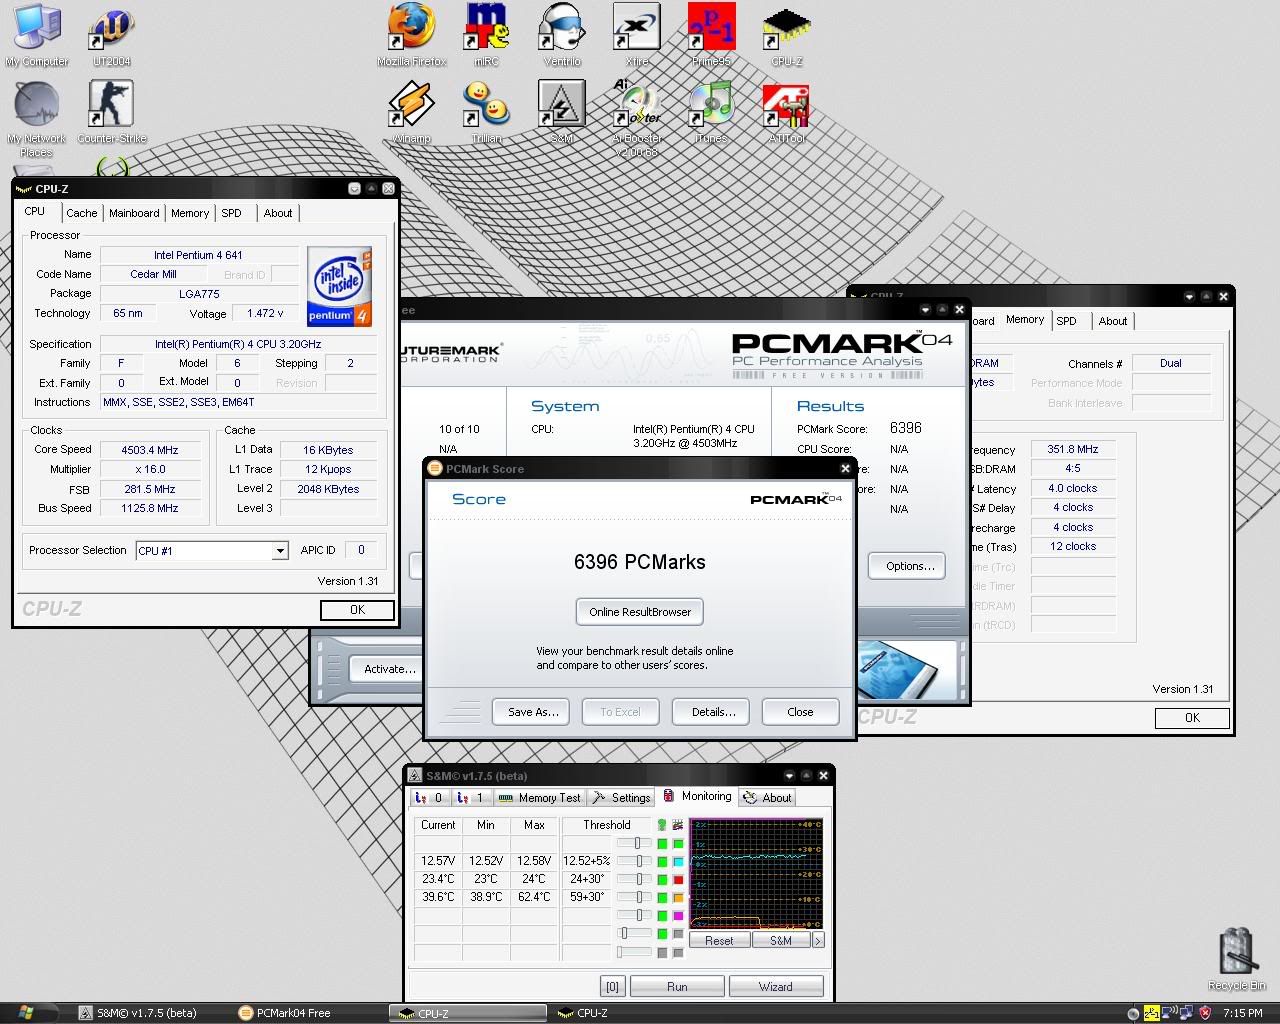Click the Prime95 tray icon
This screenshot has width=1280, height=1024.
coord(1152,1012)
